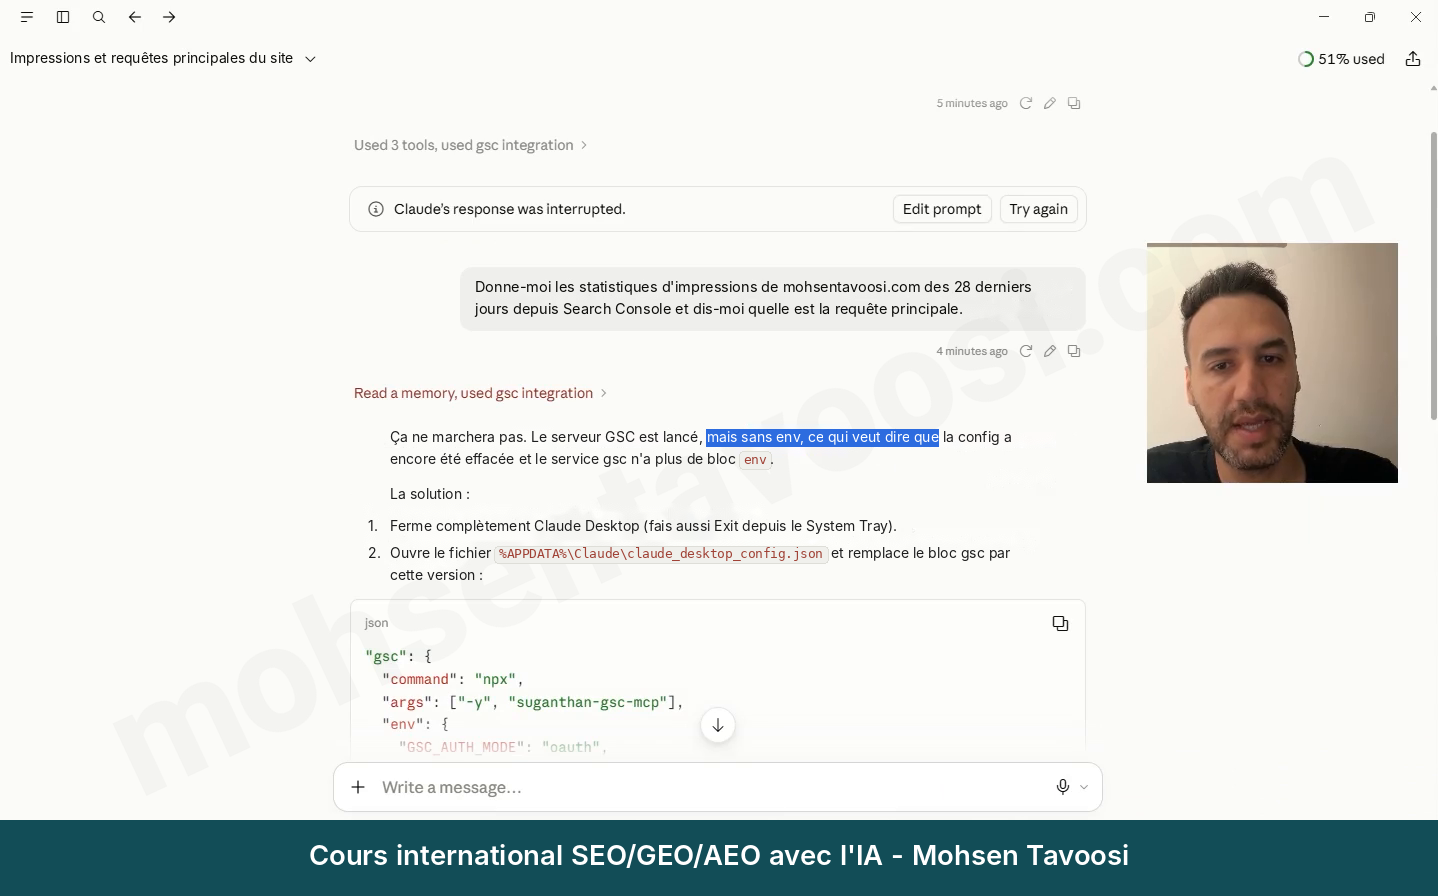Go forward with right arrow icon
The width and height of the screenshot is (1438, 896).
[169, 17]
